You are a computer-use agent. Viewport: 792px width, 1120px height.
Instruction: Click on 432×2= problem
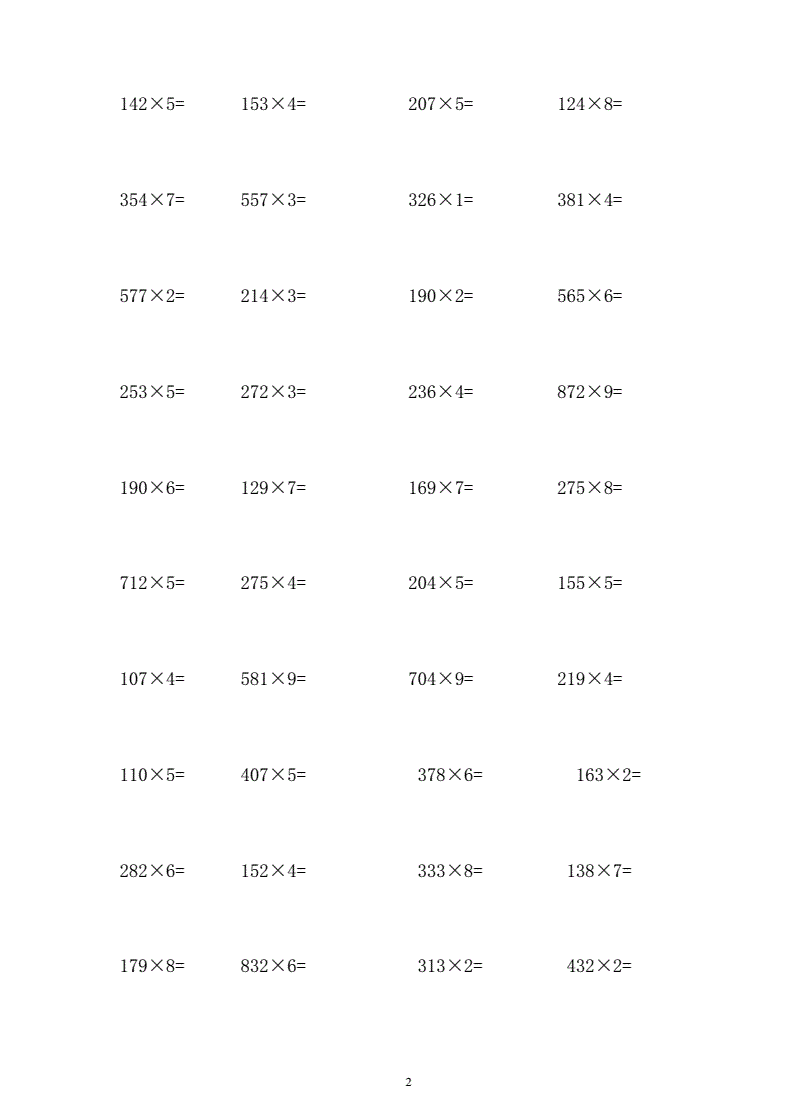599,966
